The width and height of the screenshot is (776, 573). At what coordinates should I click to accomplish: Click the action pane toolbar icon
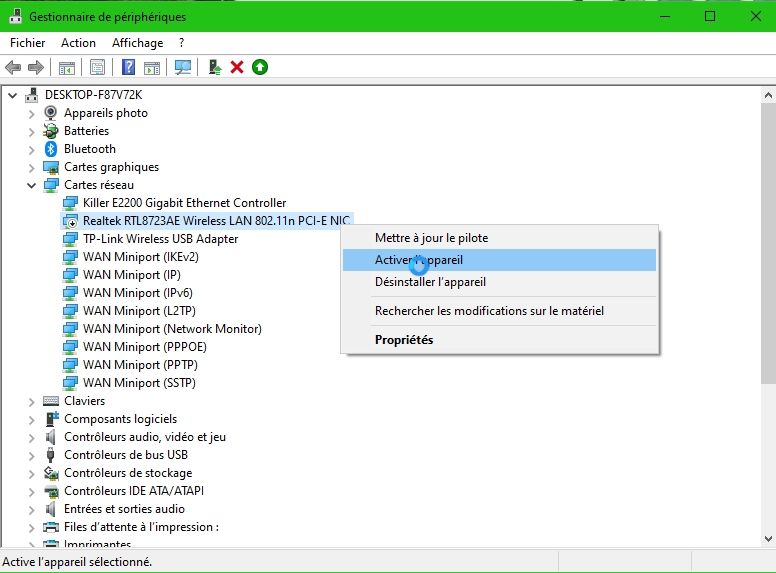coord(152,67)
